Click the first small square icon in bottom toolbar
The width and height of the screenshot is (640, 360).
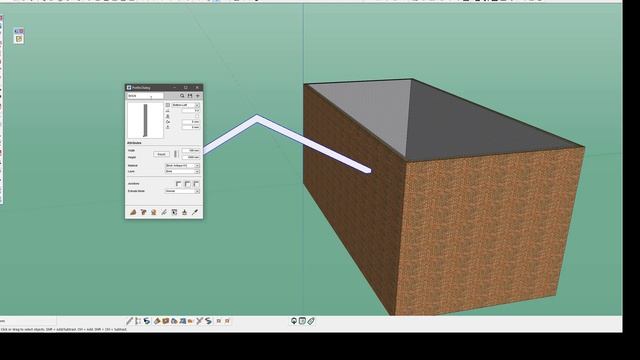218,321
